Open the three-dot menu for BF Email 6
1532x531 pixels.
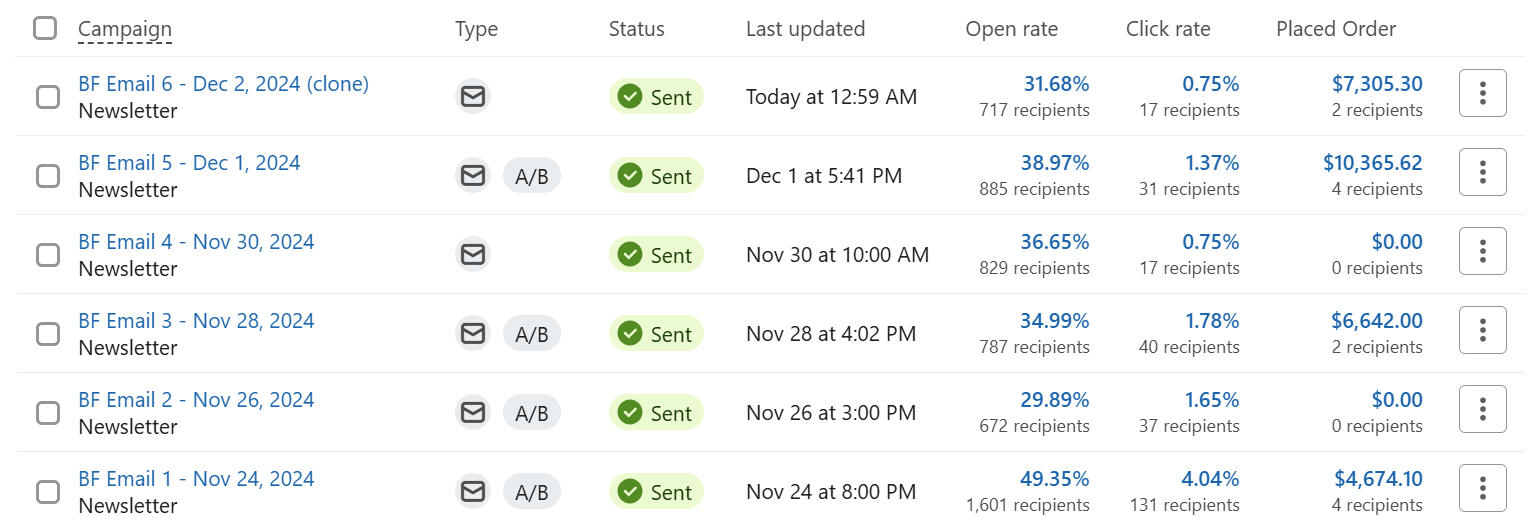point(1482,94)
